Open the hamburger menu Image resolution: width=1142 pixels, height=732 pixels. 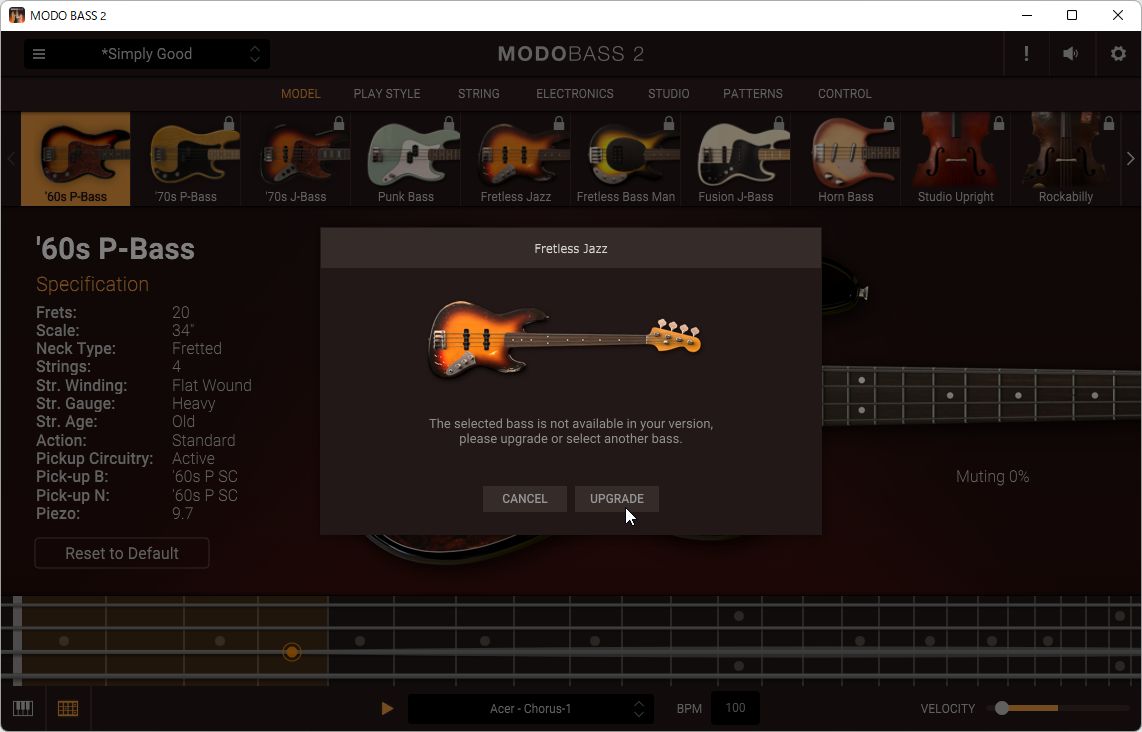click(39, 53)
